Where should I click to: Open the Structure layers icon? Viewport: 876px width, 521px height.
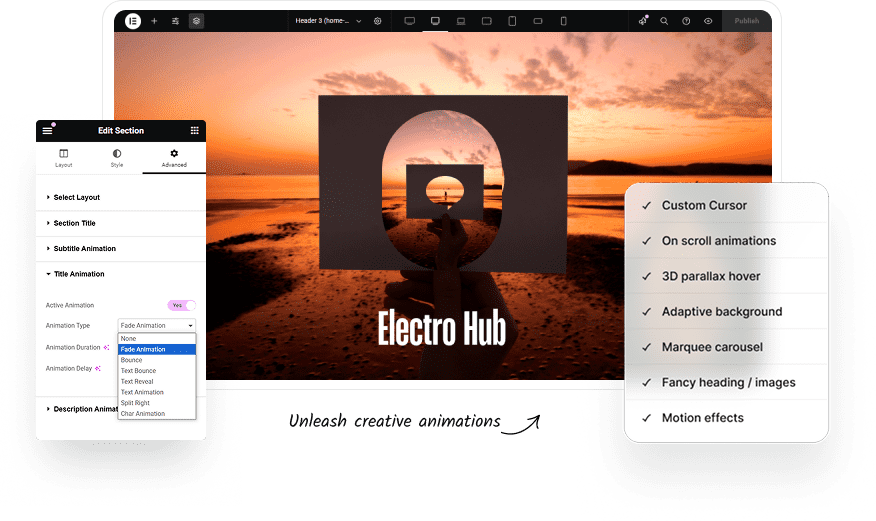pyautogui.click(x=196, y=20)
